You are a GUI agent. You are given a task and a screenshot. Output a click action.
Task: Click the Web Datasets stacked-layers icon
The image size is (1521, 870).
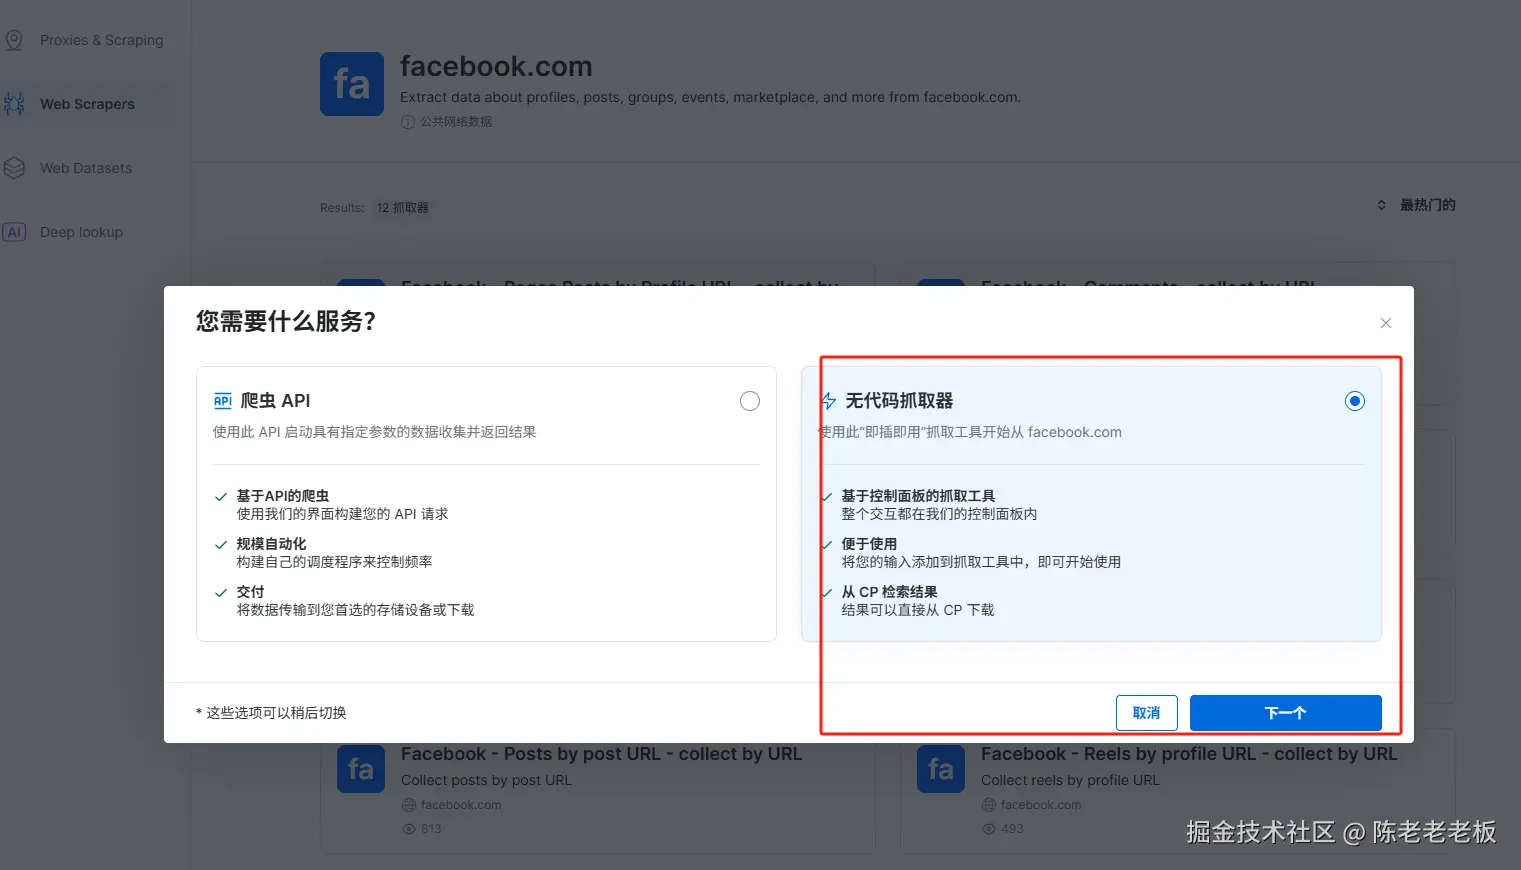(15, 167)
